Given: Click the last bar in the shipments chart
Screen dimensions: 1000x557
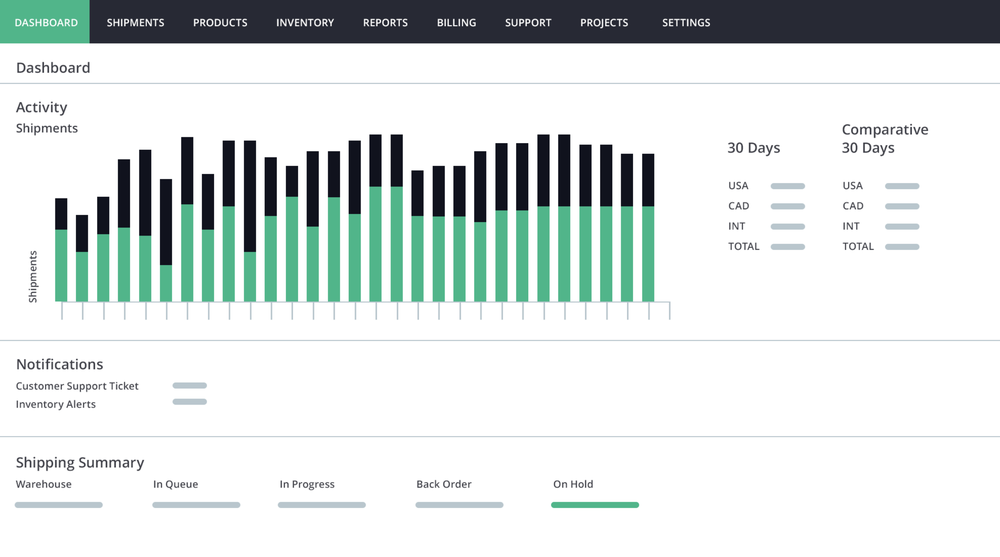Looking at the screenshot, I should (648, 228).
